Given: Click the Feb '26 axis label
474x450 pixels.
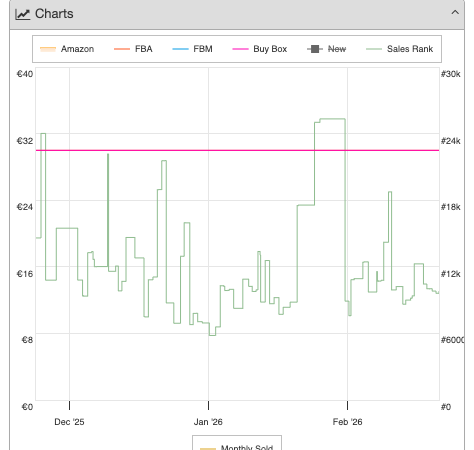Looking at the screenshot, I should [x=347, y=422].
